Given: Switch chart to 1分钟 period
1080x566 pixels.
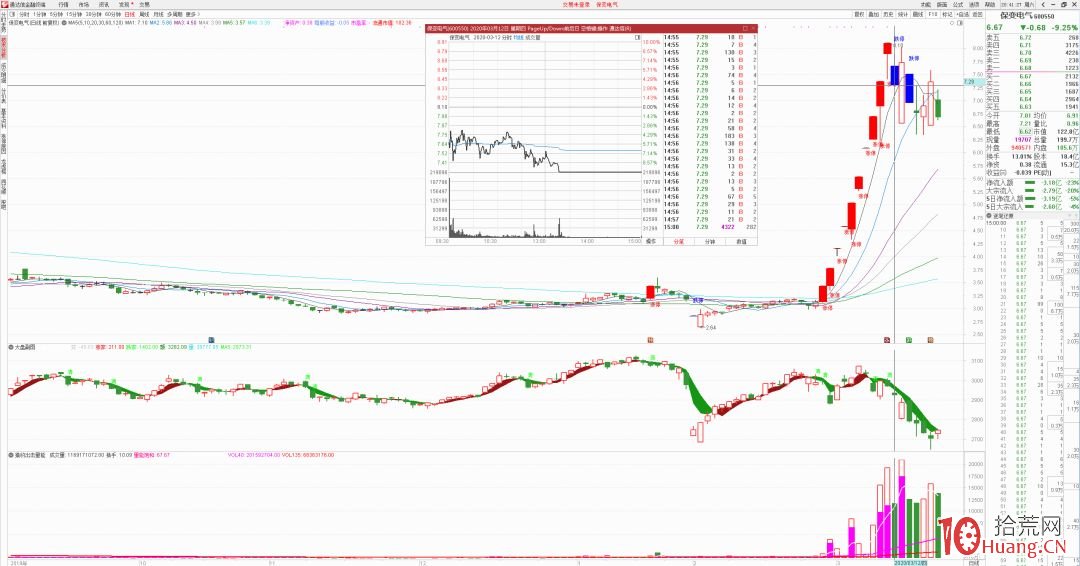Looking at the screenshot, I should [39, 14].
